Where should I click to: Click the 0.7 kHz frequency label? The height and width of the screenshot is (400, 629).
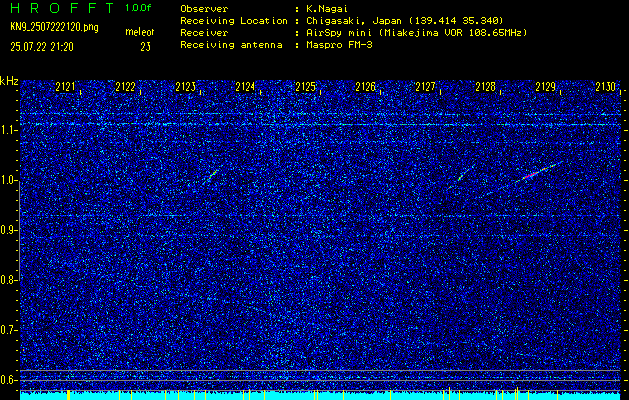click(x=8, y=330)
